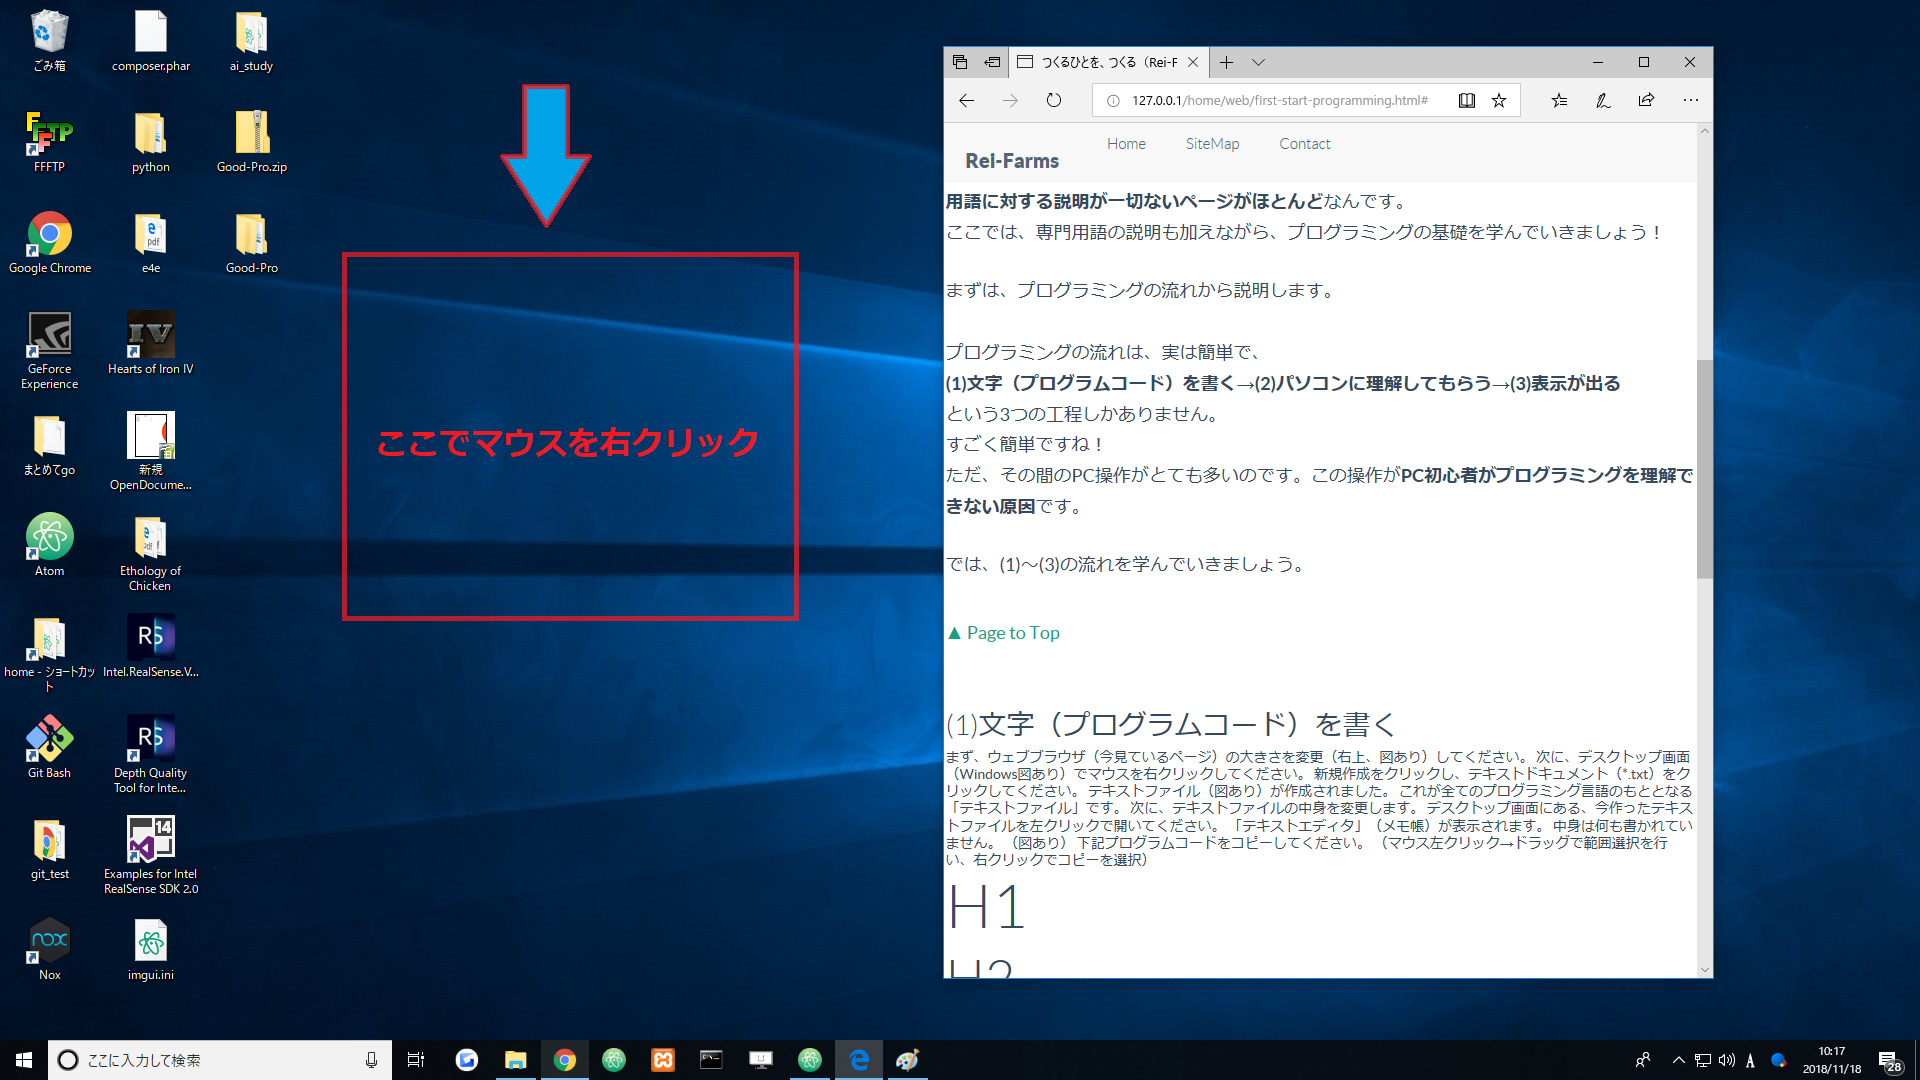Click set aside tabs icon
1920x1080 pixels.
tap(992, 62)
